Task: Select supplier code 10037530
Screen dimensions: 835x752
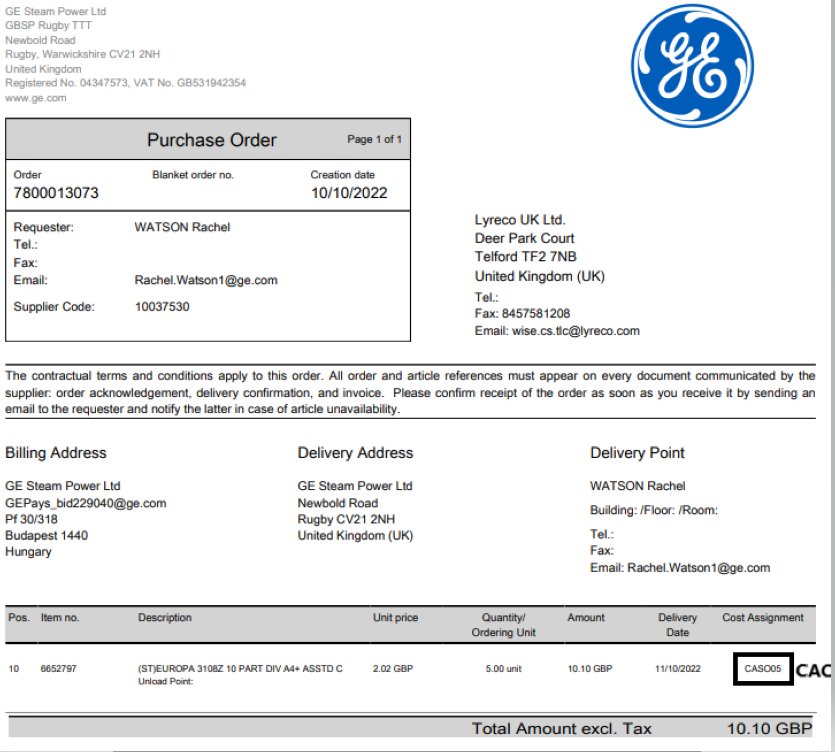Action: (162, 307)
